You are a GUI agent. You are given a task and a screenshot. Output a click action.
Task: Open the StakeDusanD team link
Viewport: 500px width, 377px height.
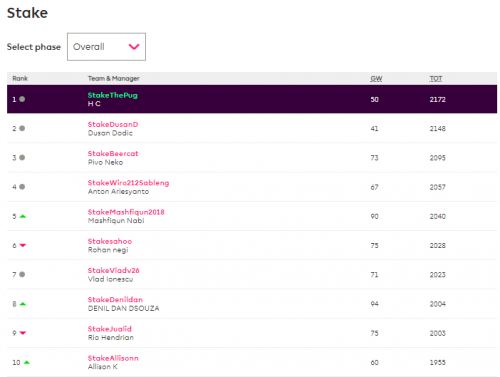113,124
